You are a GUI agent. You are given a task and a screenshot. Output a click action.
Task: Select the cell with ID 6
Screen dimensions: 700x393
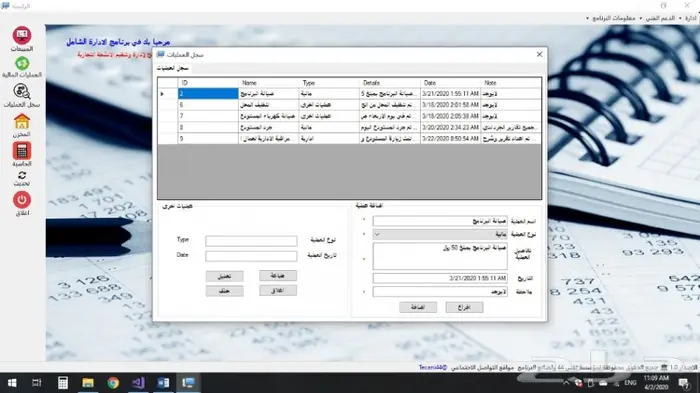(208, 105)
